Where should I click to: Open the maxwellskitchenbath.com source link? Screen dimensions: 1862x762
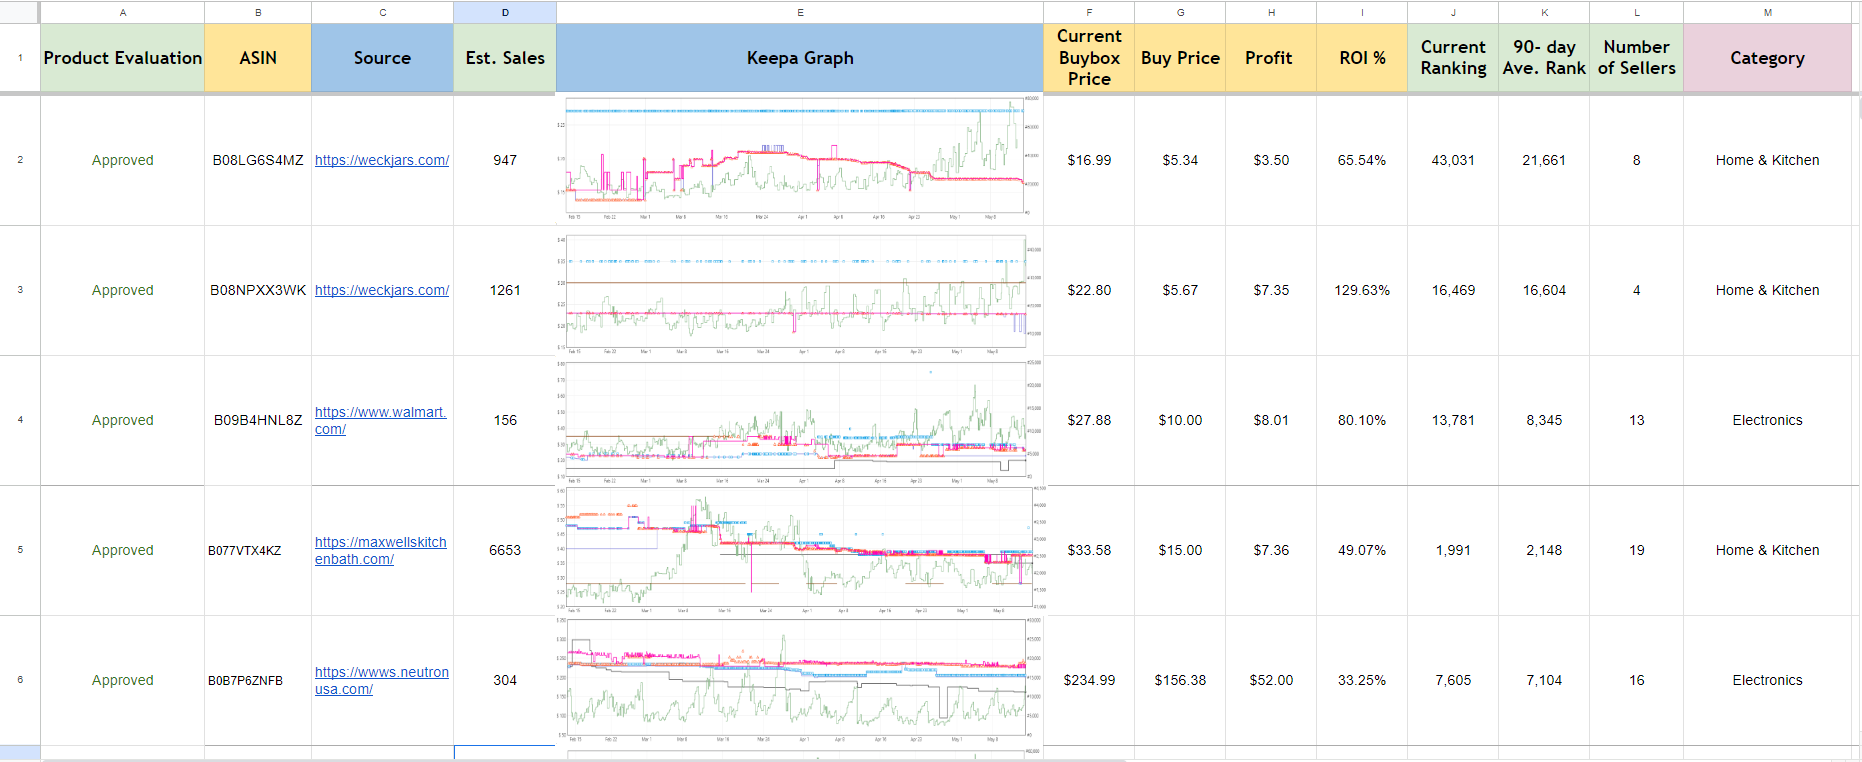coord(380,543)
